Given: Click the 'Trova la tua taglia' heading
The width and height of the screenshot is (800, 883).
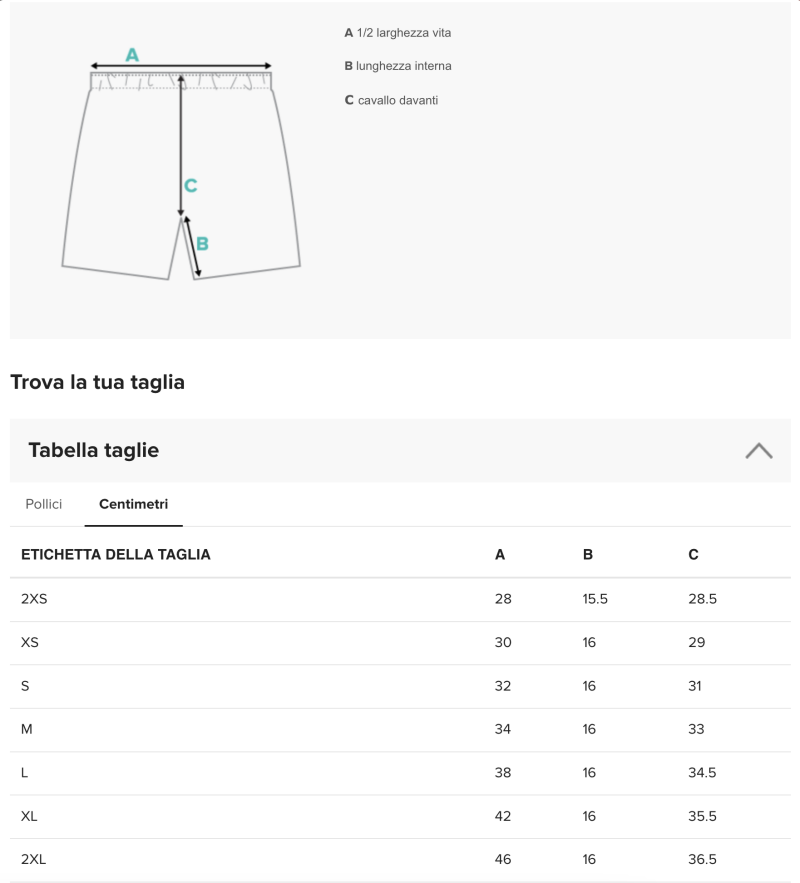Looking at the screenshot, I should click(x=97, y=382).
